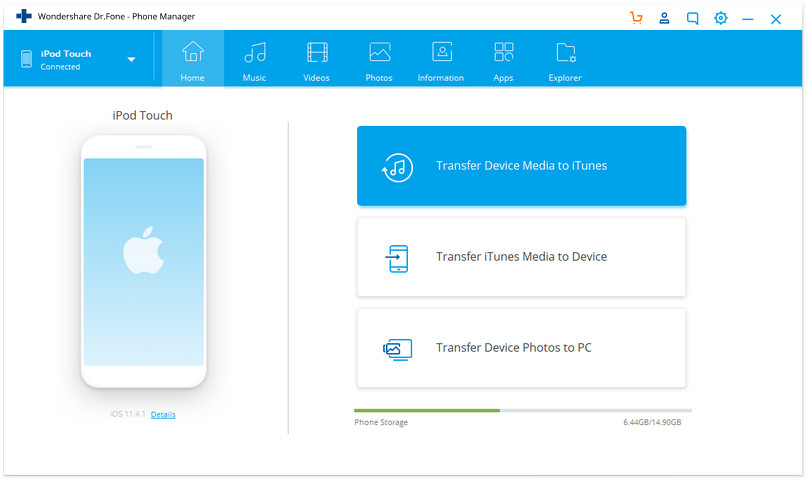Switch to the Photos tab label
The height and width of the screenshot is (480, 807).
click(x=379, y=78)
